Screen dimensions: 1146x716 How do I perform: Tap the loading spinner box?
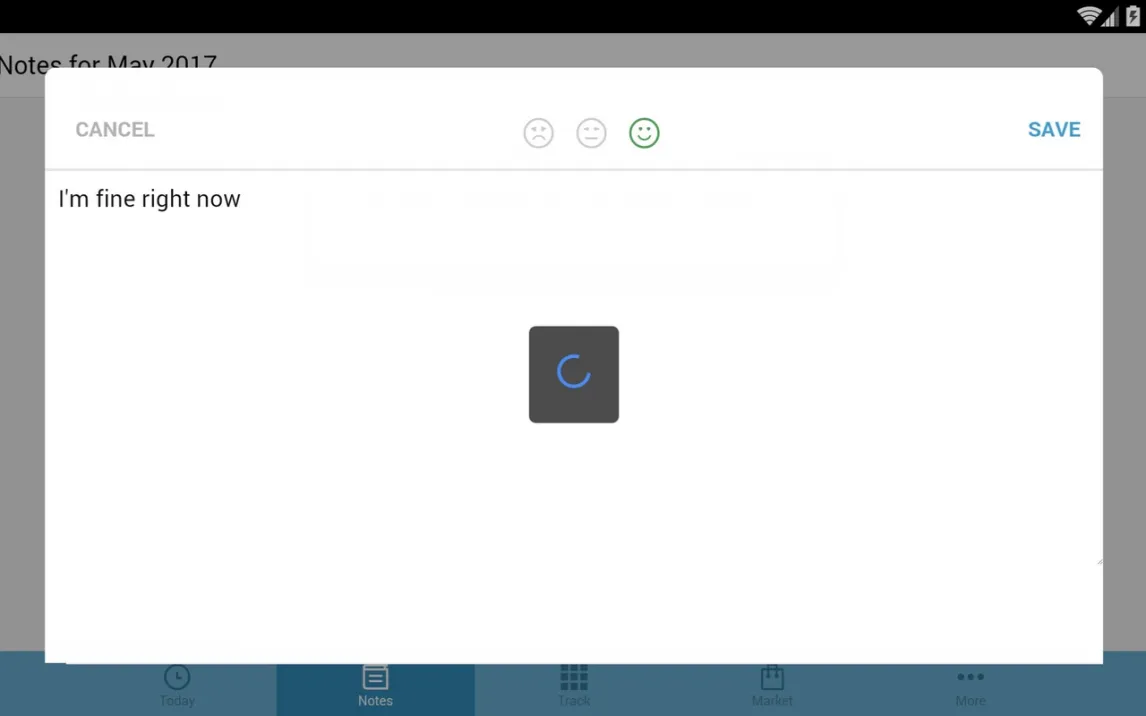click(574, 374)
